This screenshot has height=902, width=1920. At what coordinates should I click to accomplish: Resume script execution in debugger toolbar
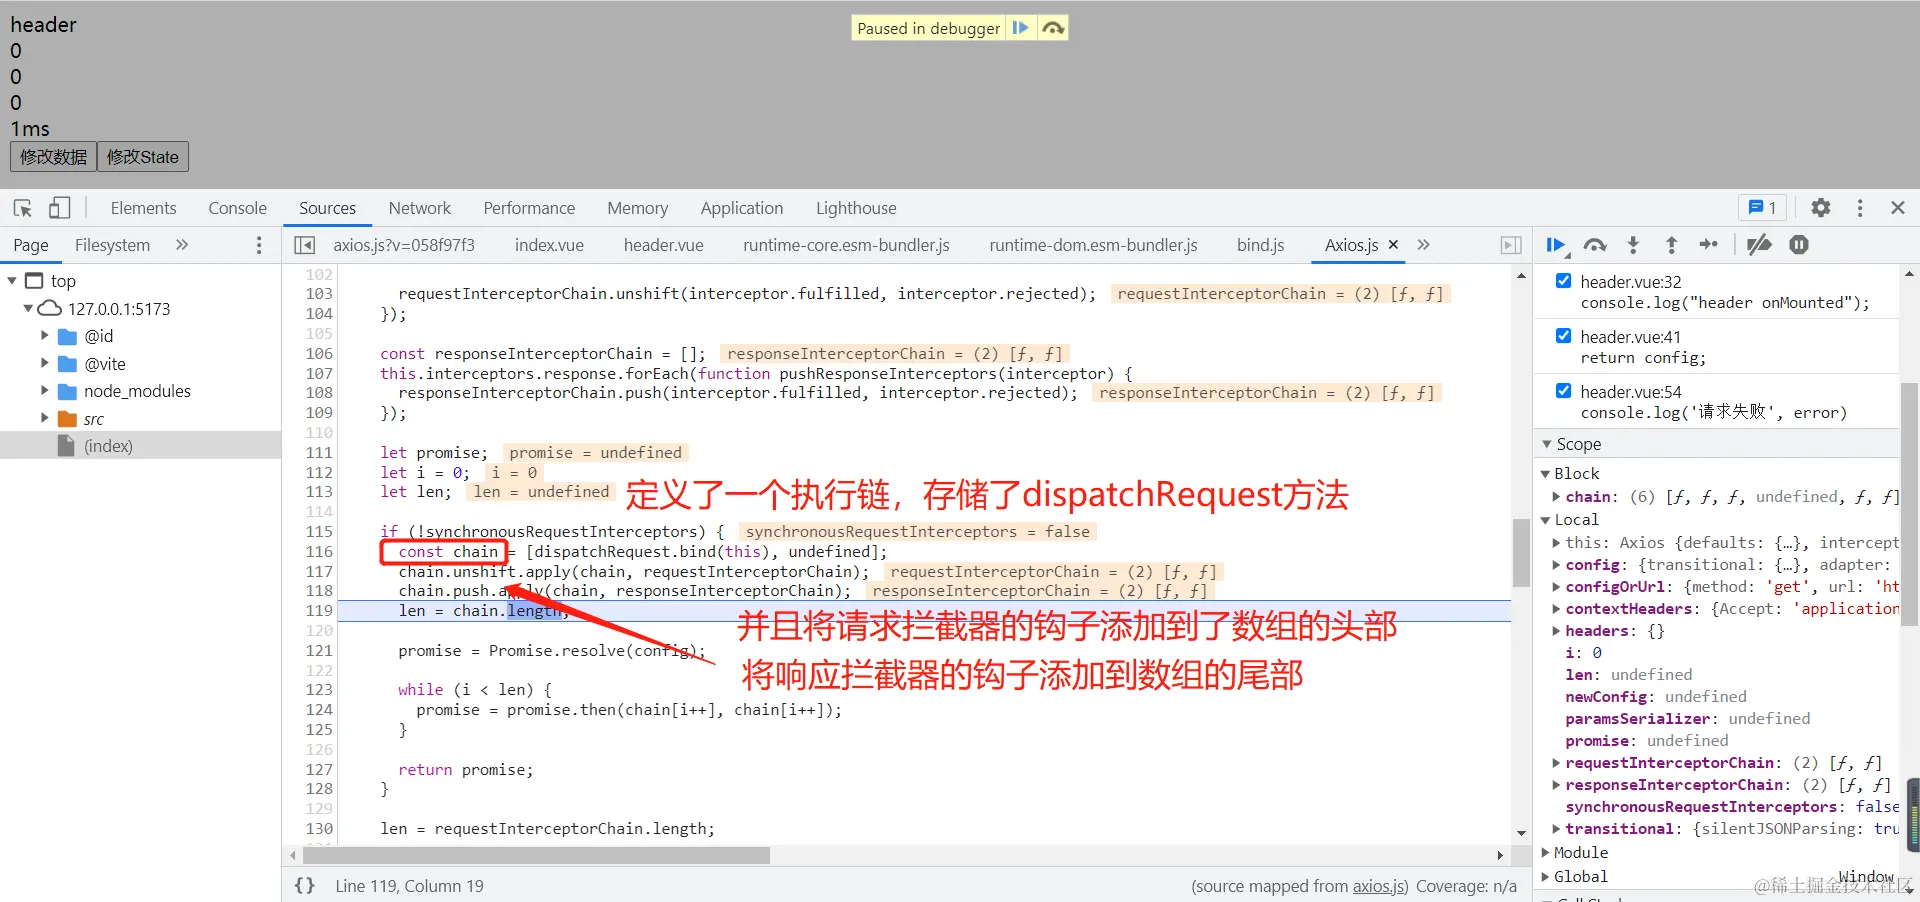1556,245
